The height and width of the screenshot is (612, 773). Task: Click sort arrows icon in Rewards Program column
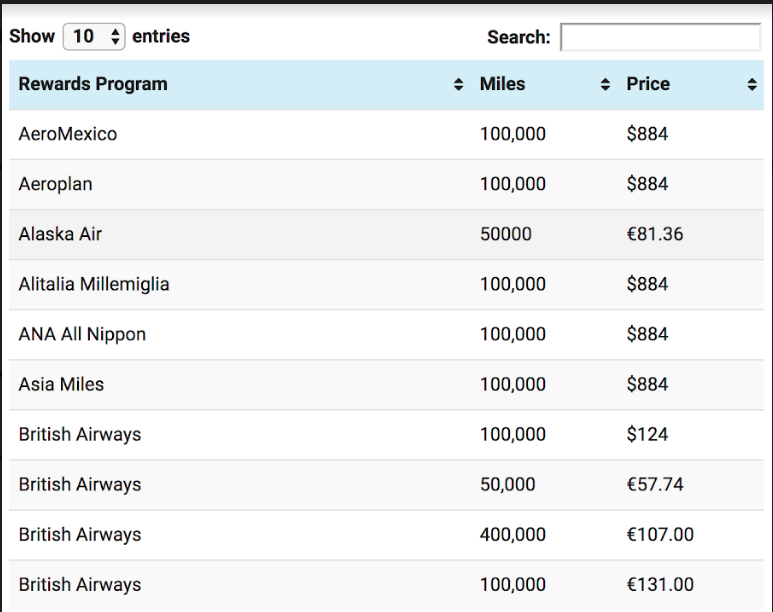(x=458, y=84)
